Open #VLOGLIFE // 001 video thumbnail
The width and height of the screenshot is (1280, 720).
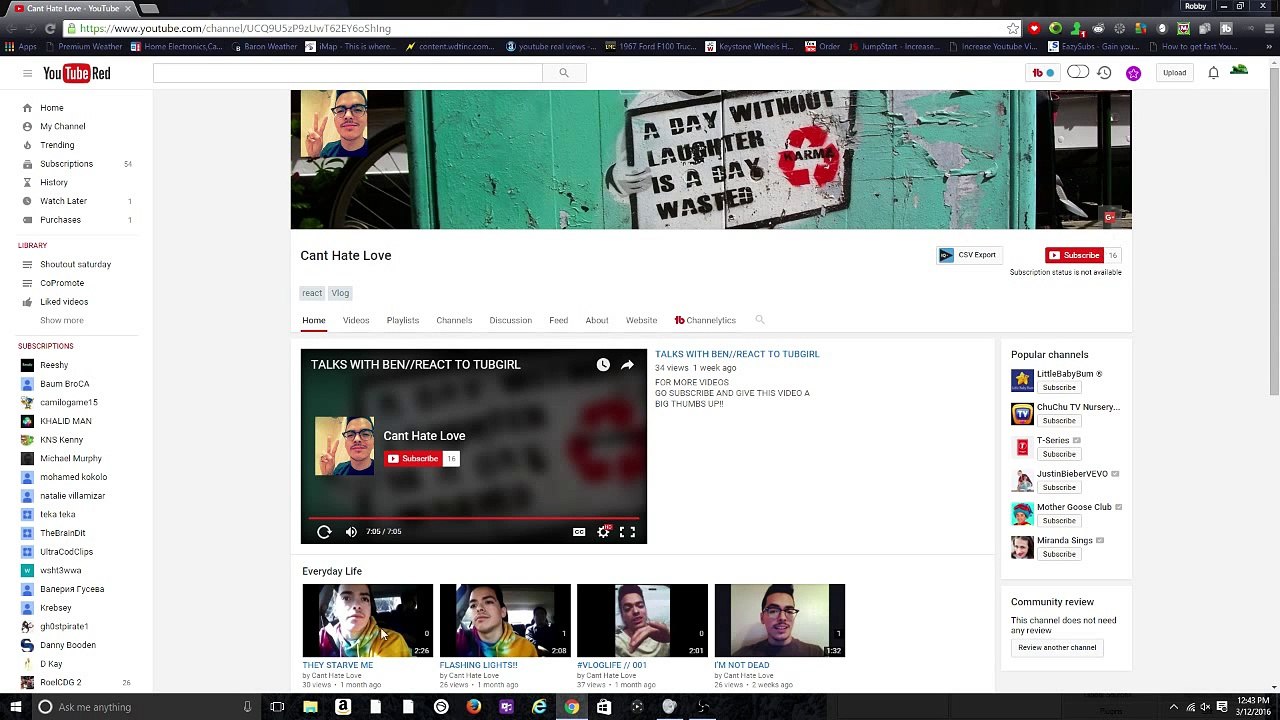point(642,621)
